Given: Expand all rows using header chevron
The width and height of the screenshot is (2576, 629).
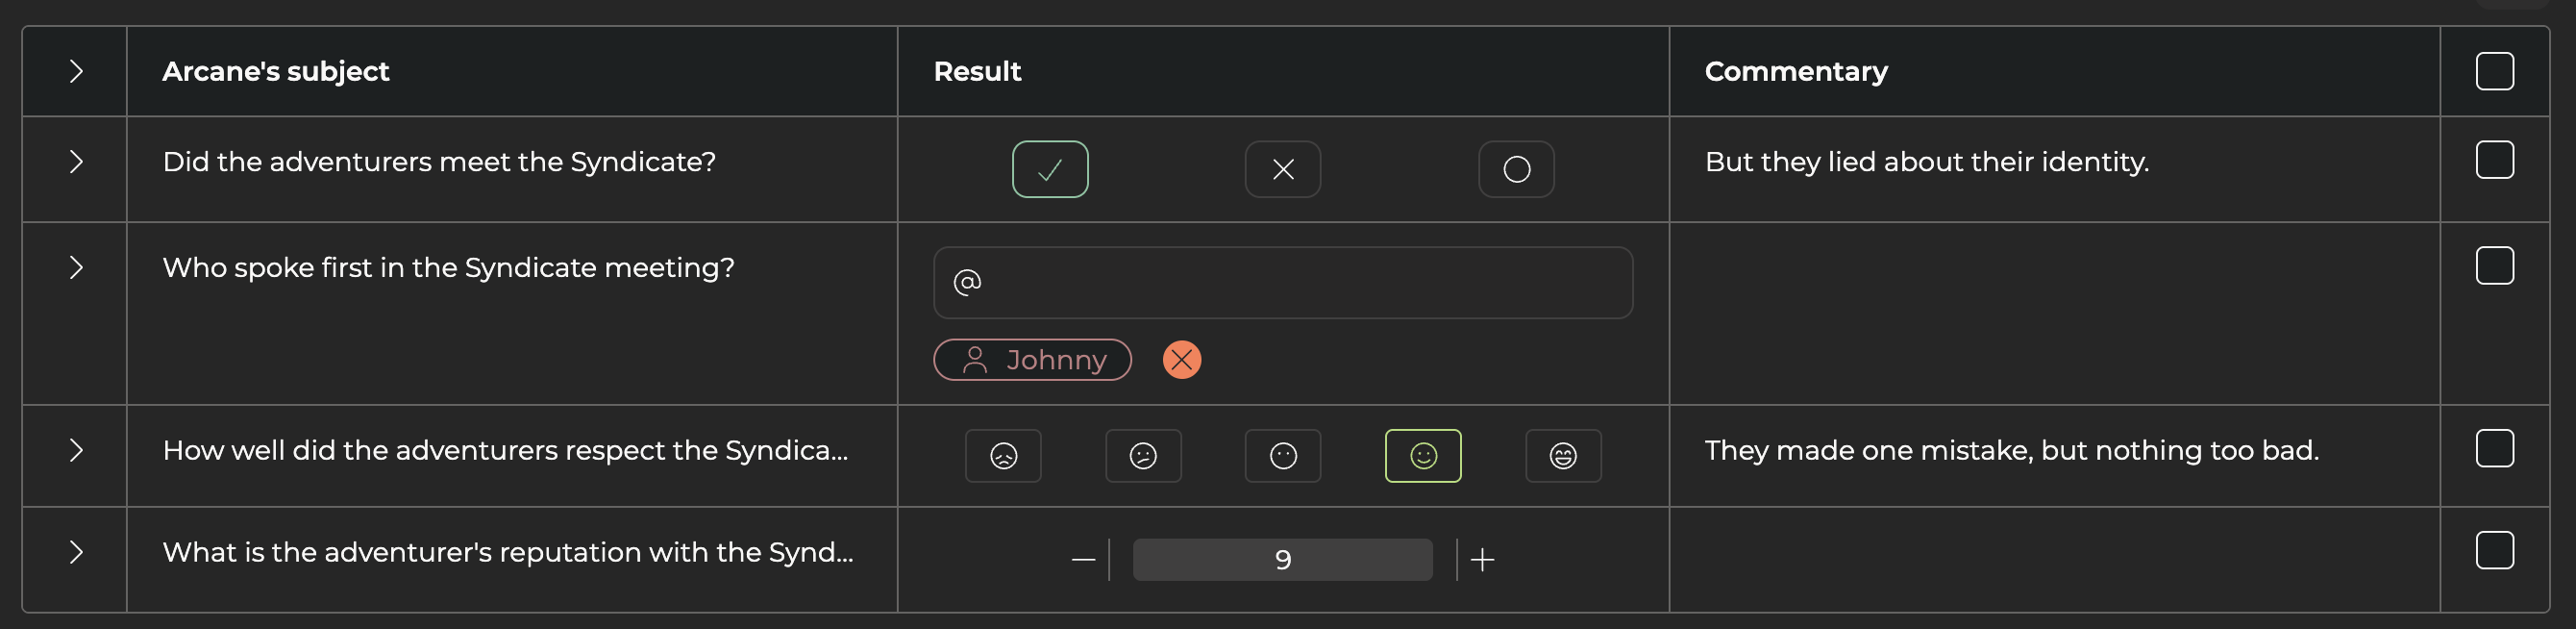Looking at the screenshot, I should tap(76, 71).
